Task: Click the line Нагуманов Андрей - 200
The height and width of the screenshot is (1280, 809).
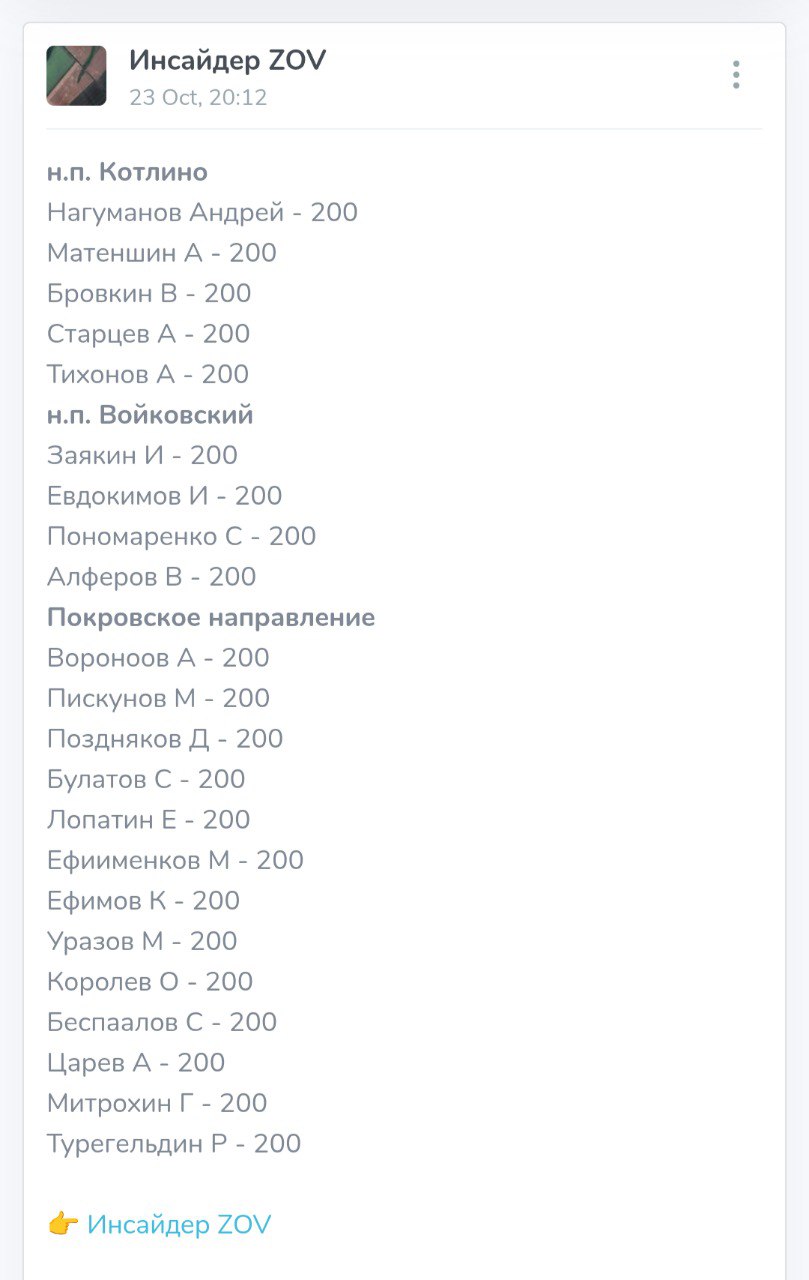Action: (x=202, y=212)
